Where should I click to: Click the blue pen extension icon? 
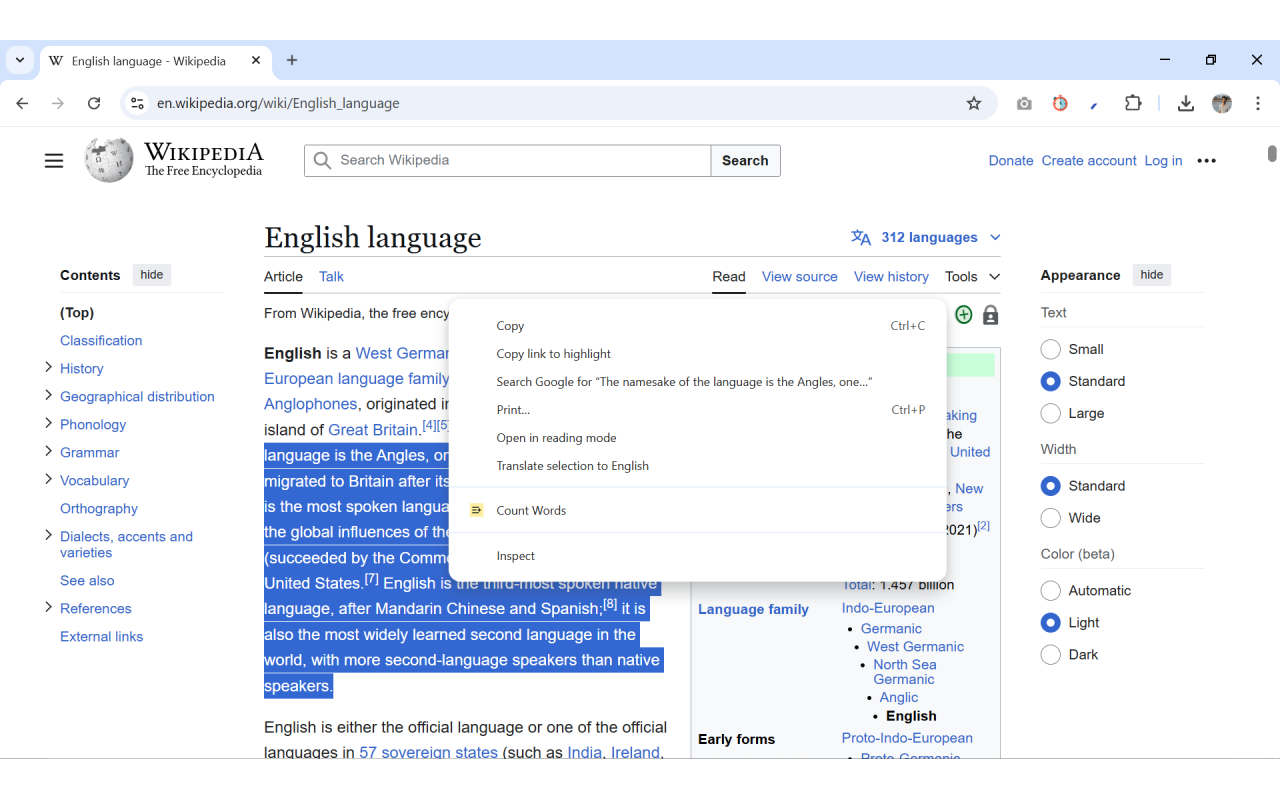point(1094,104)
